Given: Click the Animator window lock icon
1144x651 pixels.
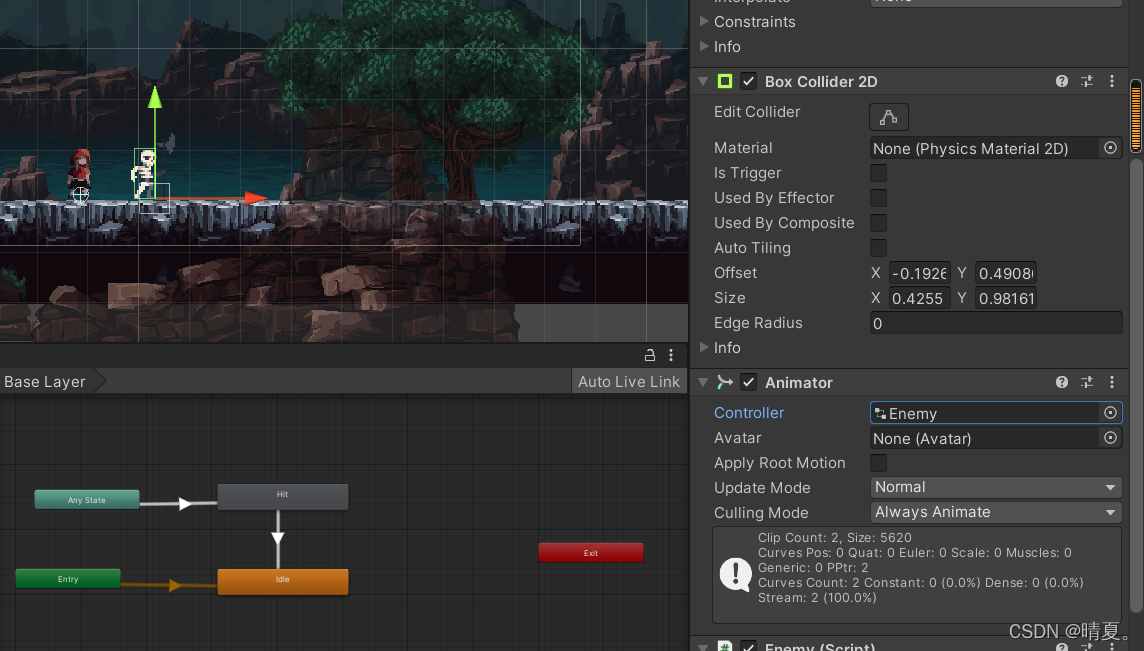Looking at the screenshot, I should coord(649,355).
